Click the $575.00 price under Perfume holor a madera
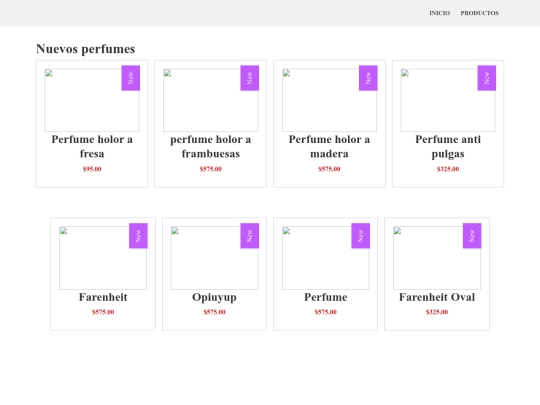 click(329, 169)
